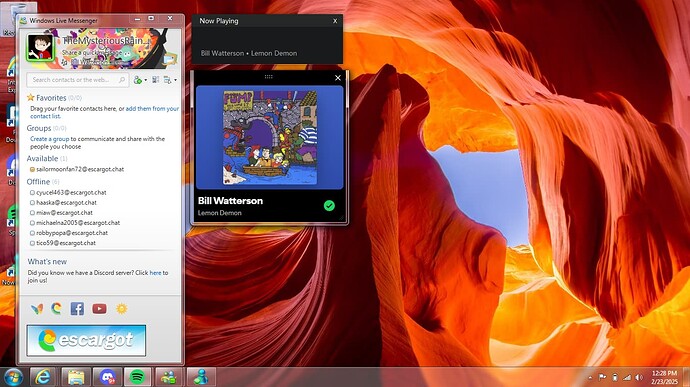Click the Messenger two-people taskbar button
The width and height of the screenshot is (690, 387).
(169, 377)
